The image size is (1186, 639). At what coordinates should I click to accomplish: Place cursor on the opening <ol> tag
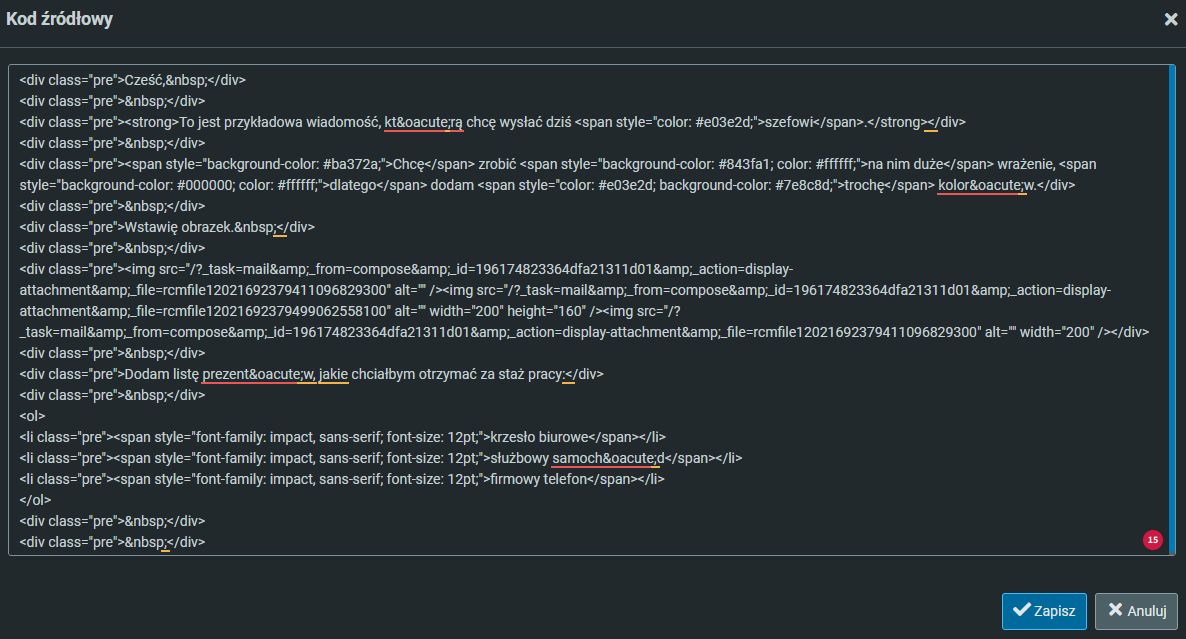coord(32,416)
